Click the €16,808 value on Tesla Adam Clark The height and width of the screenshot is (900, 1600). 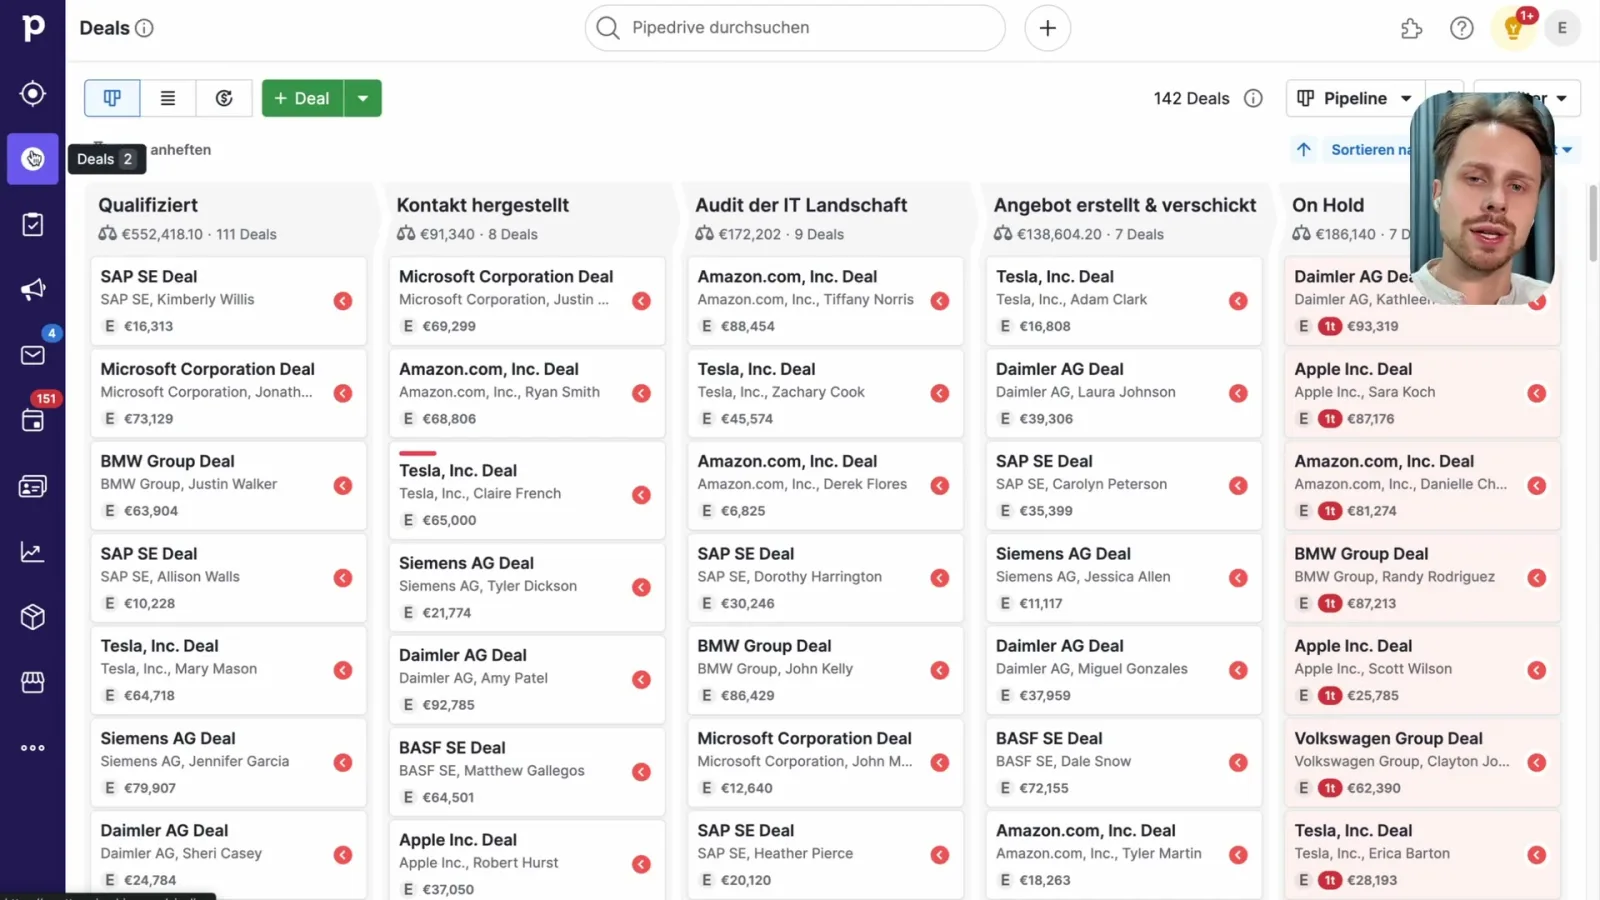point(1045,326)
